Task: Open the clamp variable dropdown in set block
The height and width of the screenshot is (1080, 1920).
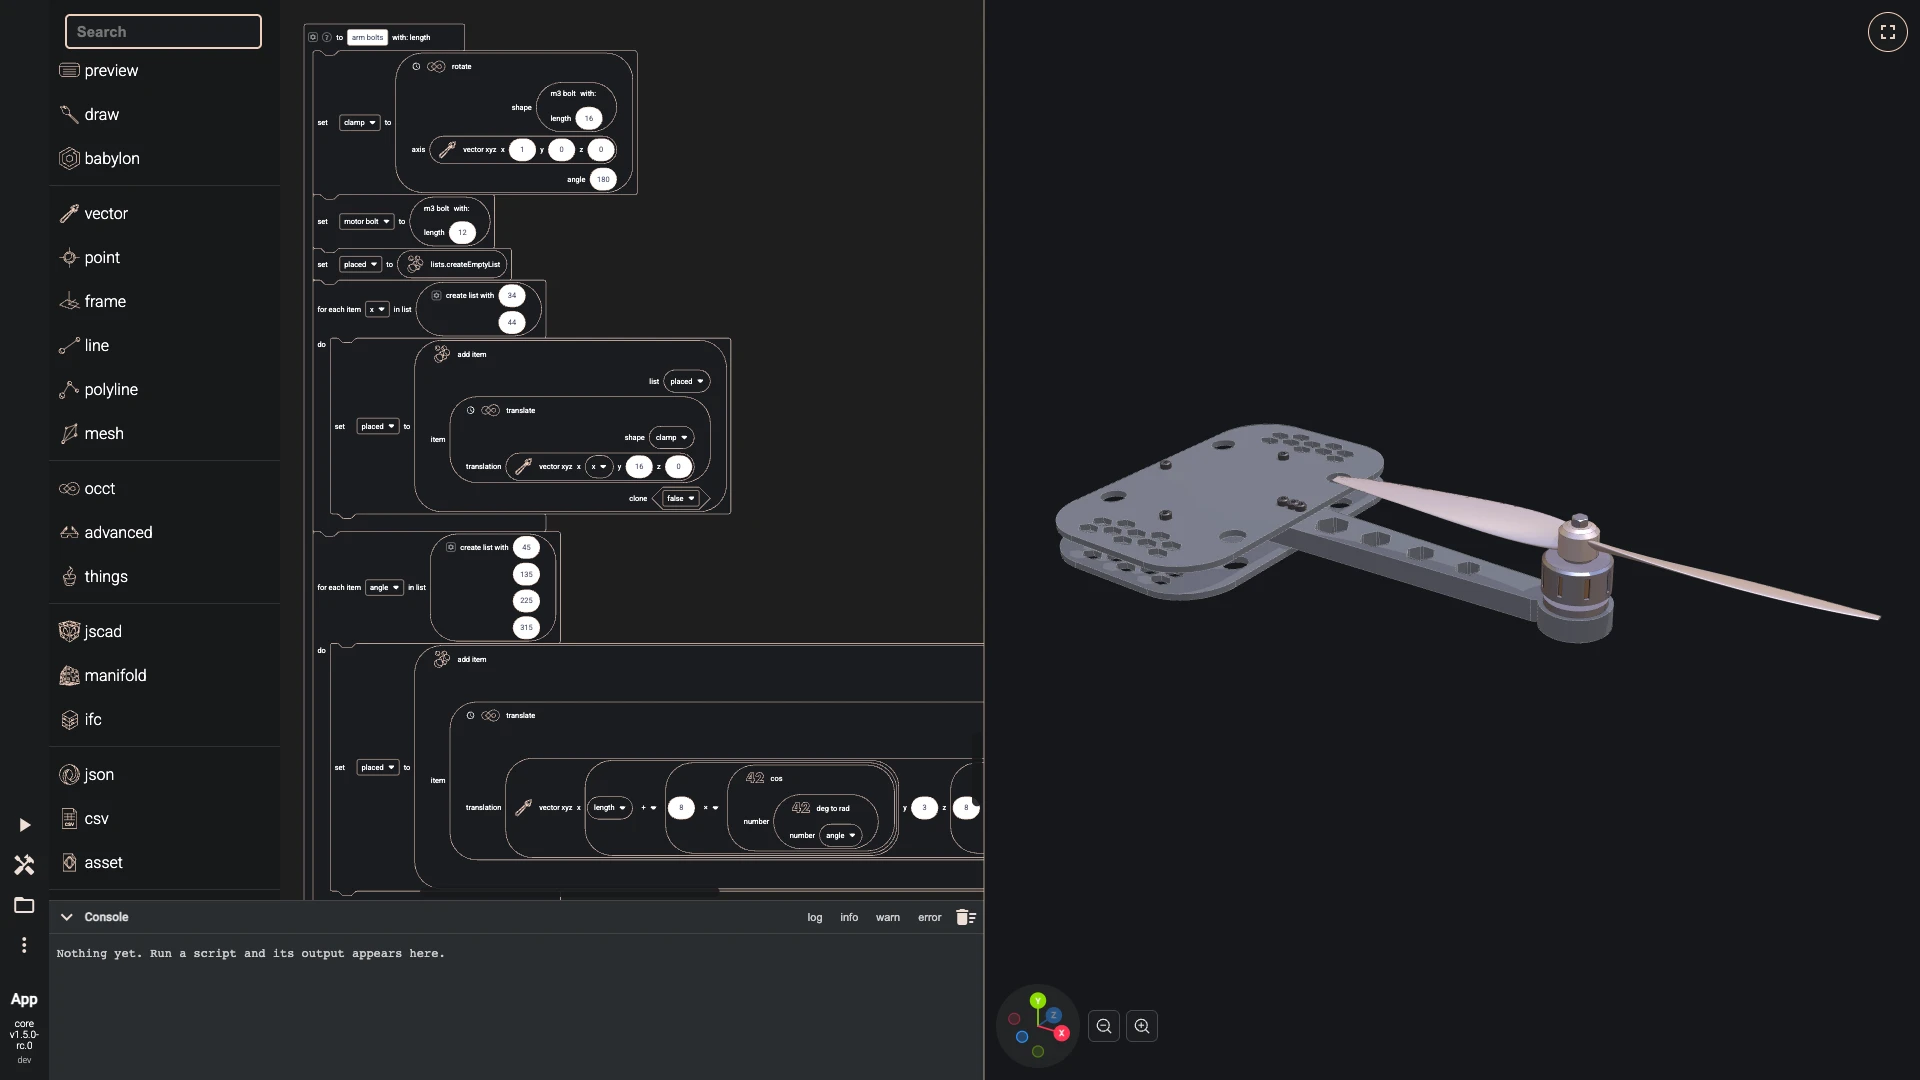Action: tap(360, 123)
